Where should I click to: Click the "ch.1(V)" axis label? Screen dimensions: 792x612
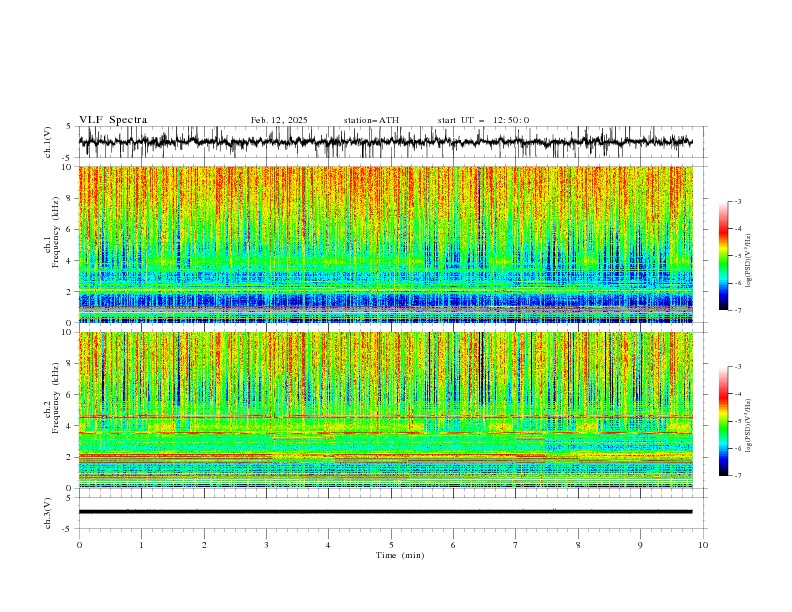coord(48,142)
